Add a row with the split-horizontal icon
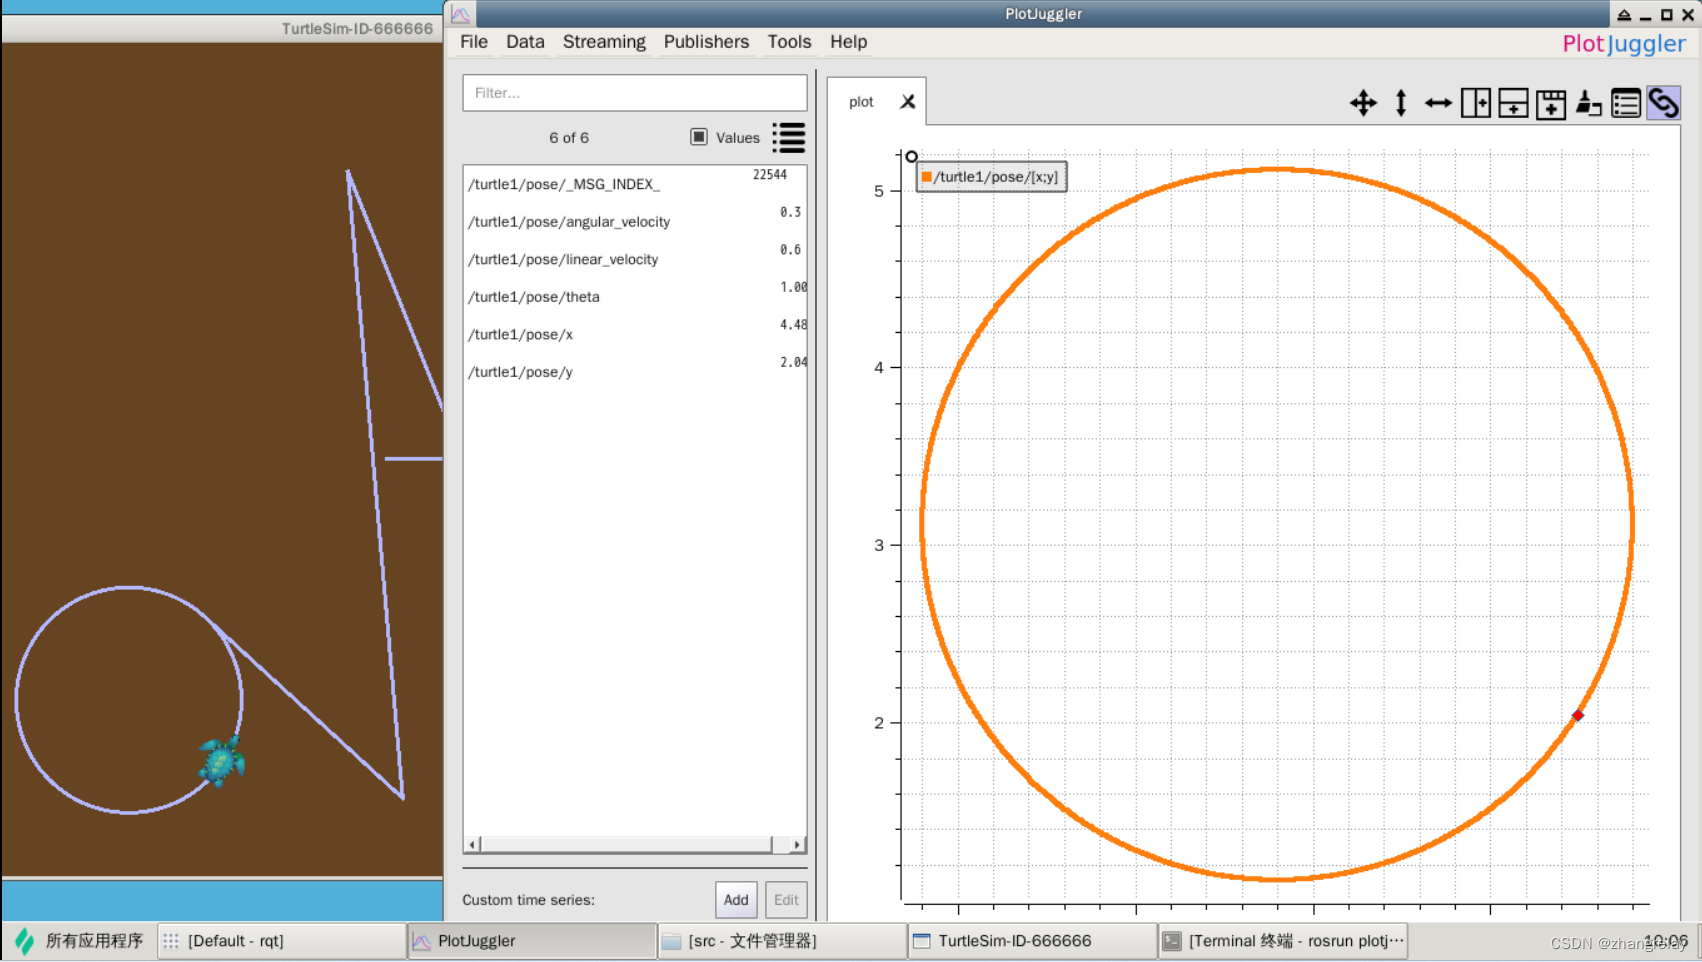The image size is (1702, 962). click(x=1513, y=103)
